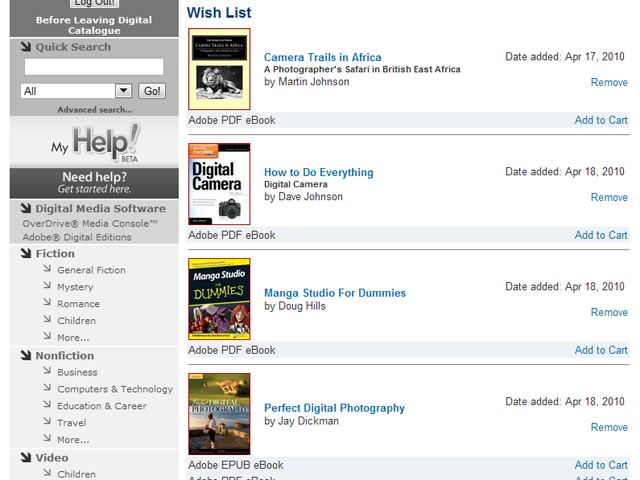Open OverDrive Media Console link
The height and width of the screenshot is (480, 640).
(x=90, y=224)
